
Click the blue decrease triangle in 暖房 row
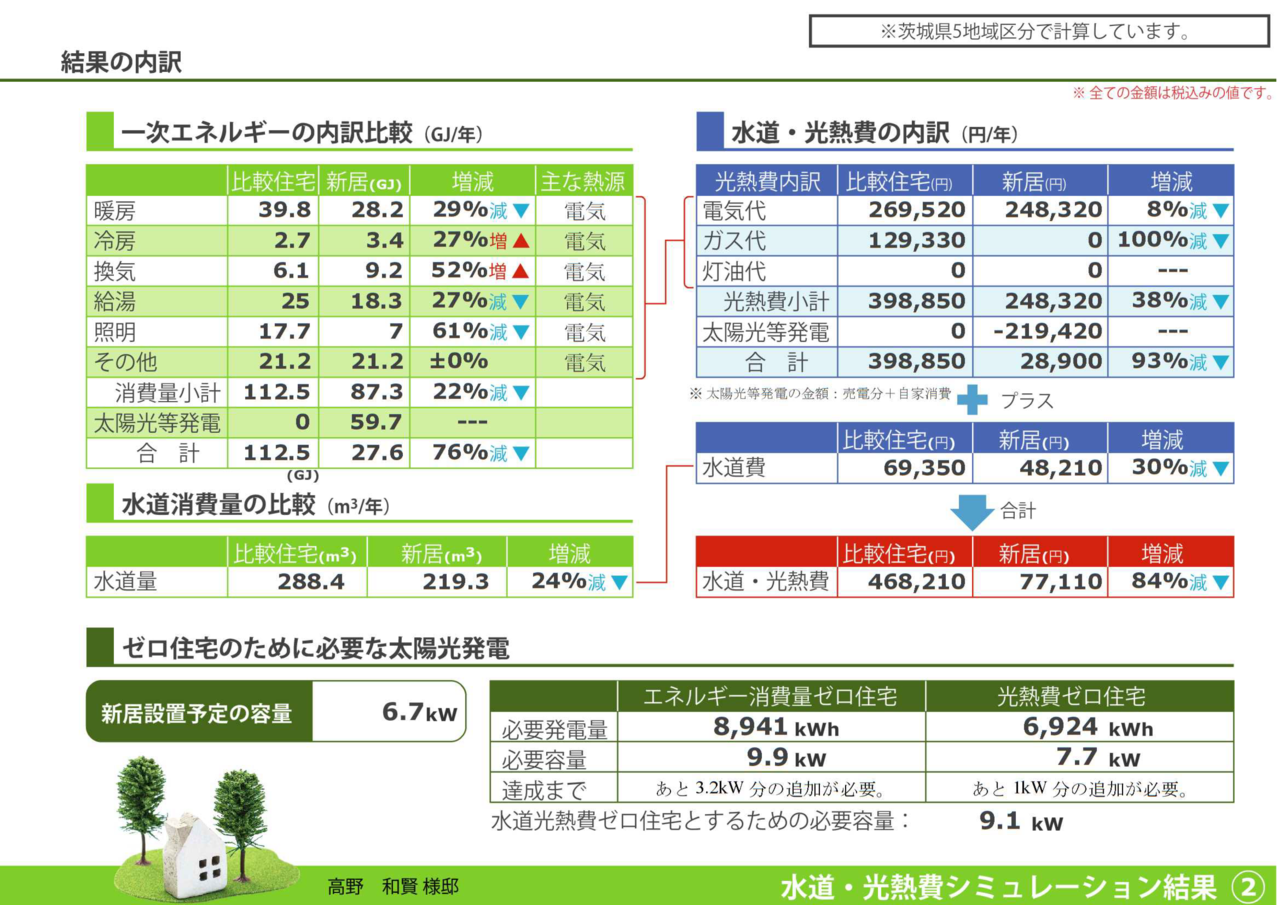(520, 211)
